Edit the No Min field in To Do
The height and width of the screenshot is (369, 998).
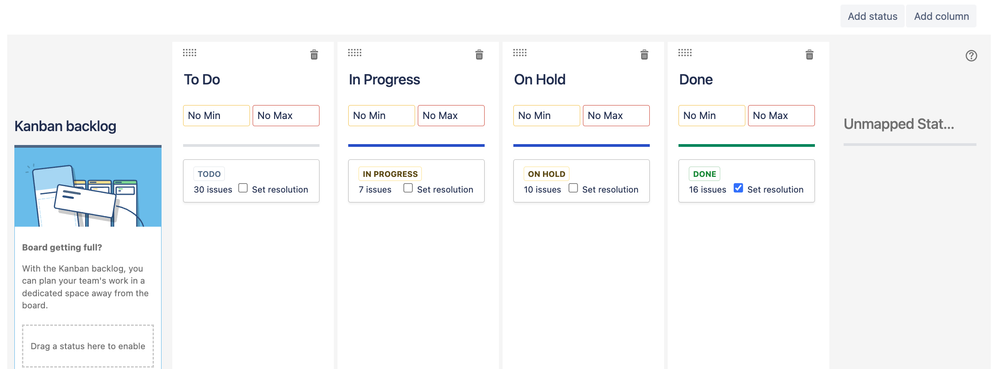point(217,116)
